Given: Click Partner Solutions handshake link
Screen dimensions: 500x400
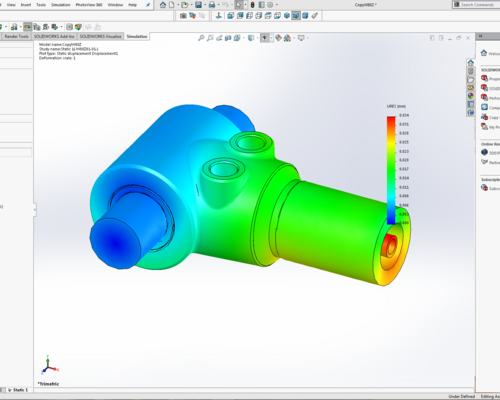Looking at the screenshot, I should pyautogui.click(x=491, y=162).
